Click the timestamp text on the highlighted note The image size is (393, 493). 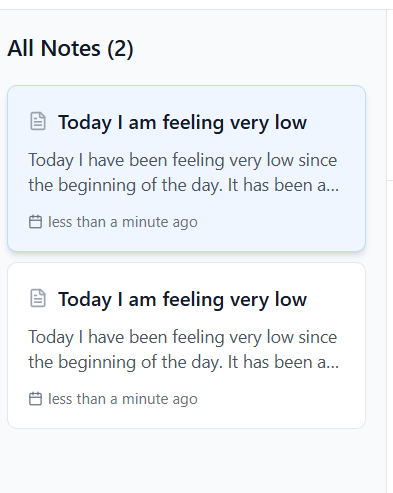pos(123,222)
